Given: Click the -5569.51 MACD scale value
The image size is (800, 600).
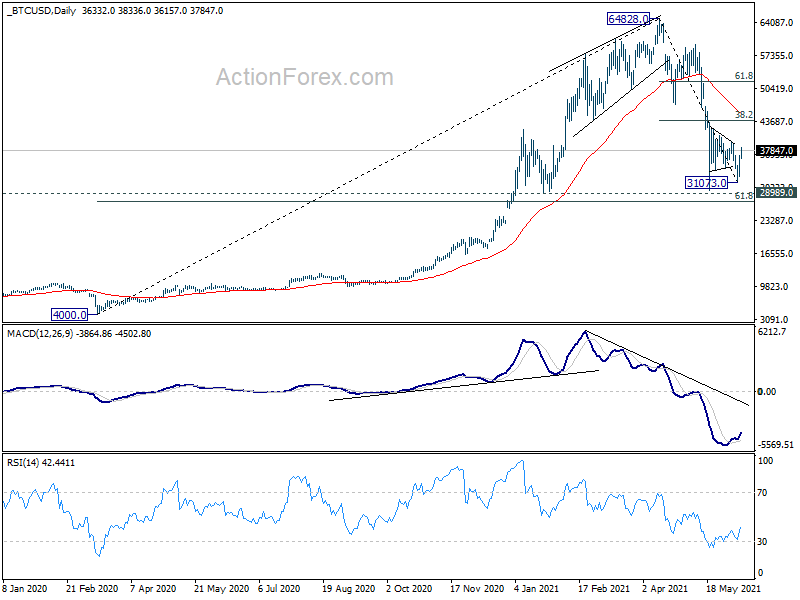Looking at the screenshot, I should (x=776, y=445).
